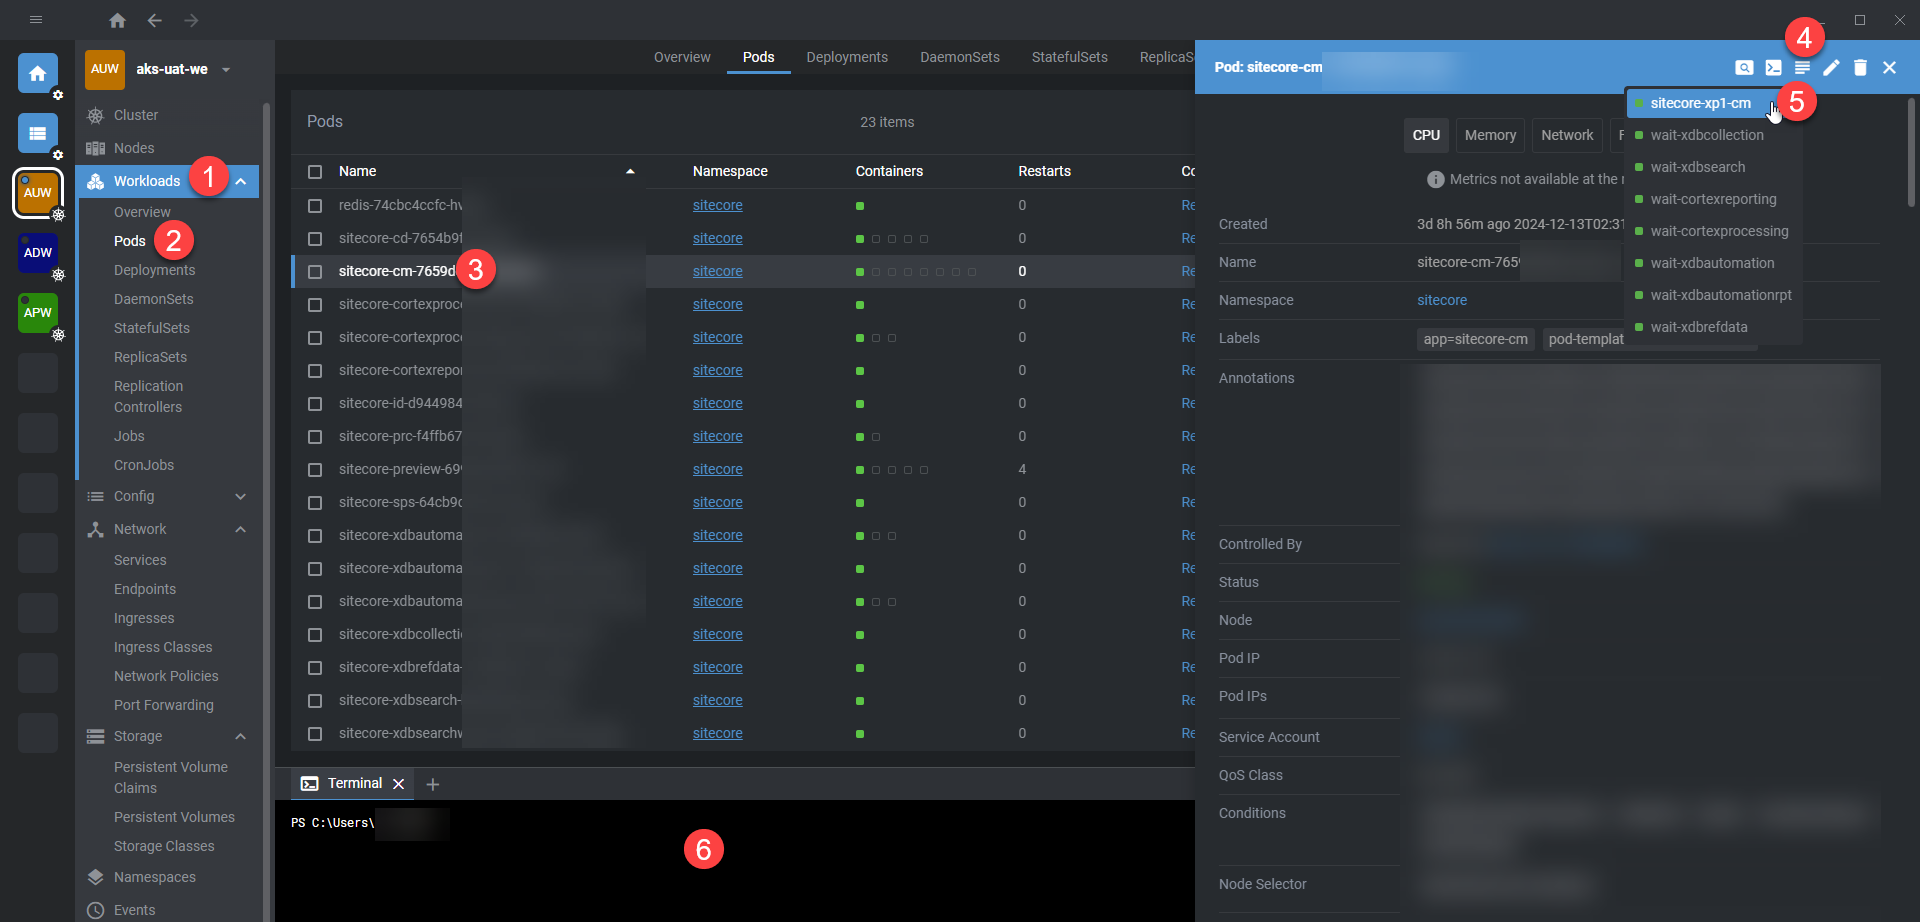Switch to the Deployments tab
Image resolution: width=1920 pixels, height=922 pixels.
pyautogui.click(x=846, y=57)
